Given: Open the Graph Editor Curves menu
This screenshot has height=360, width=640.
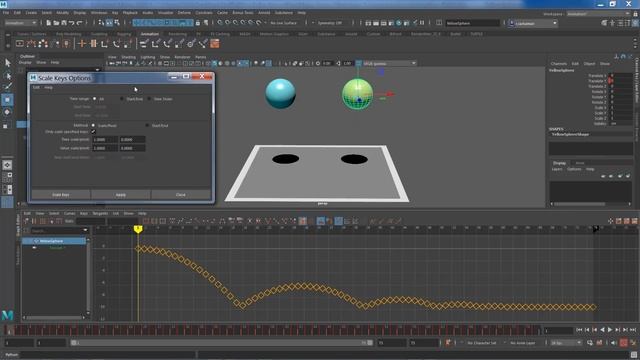Looking at the screenshot, I should [x=69, y=213].
